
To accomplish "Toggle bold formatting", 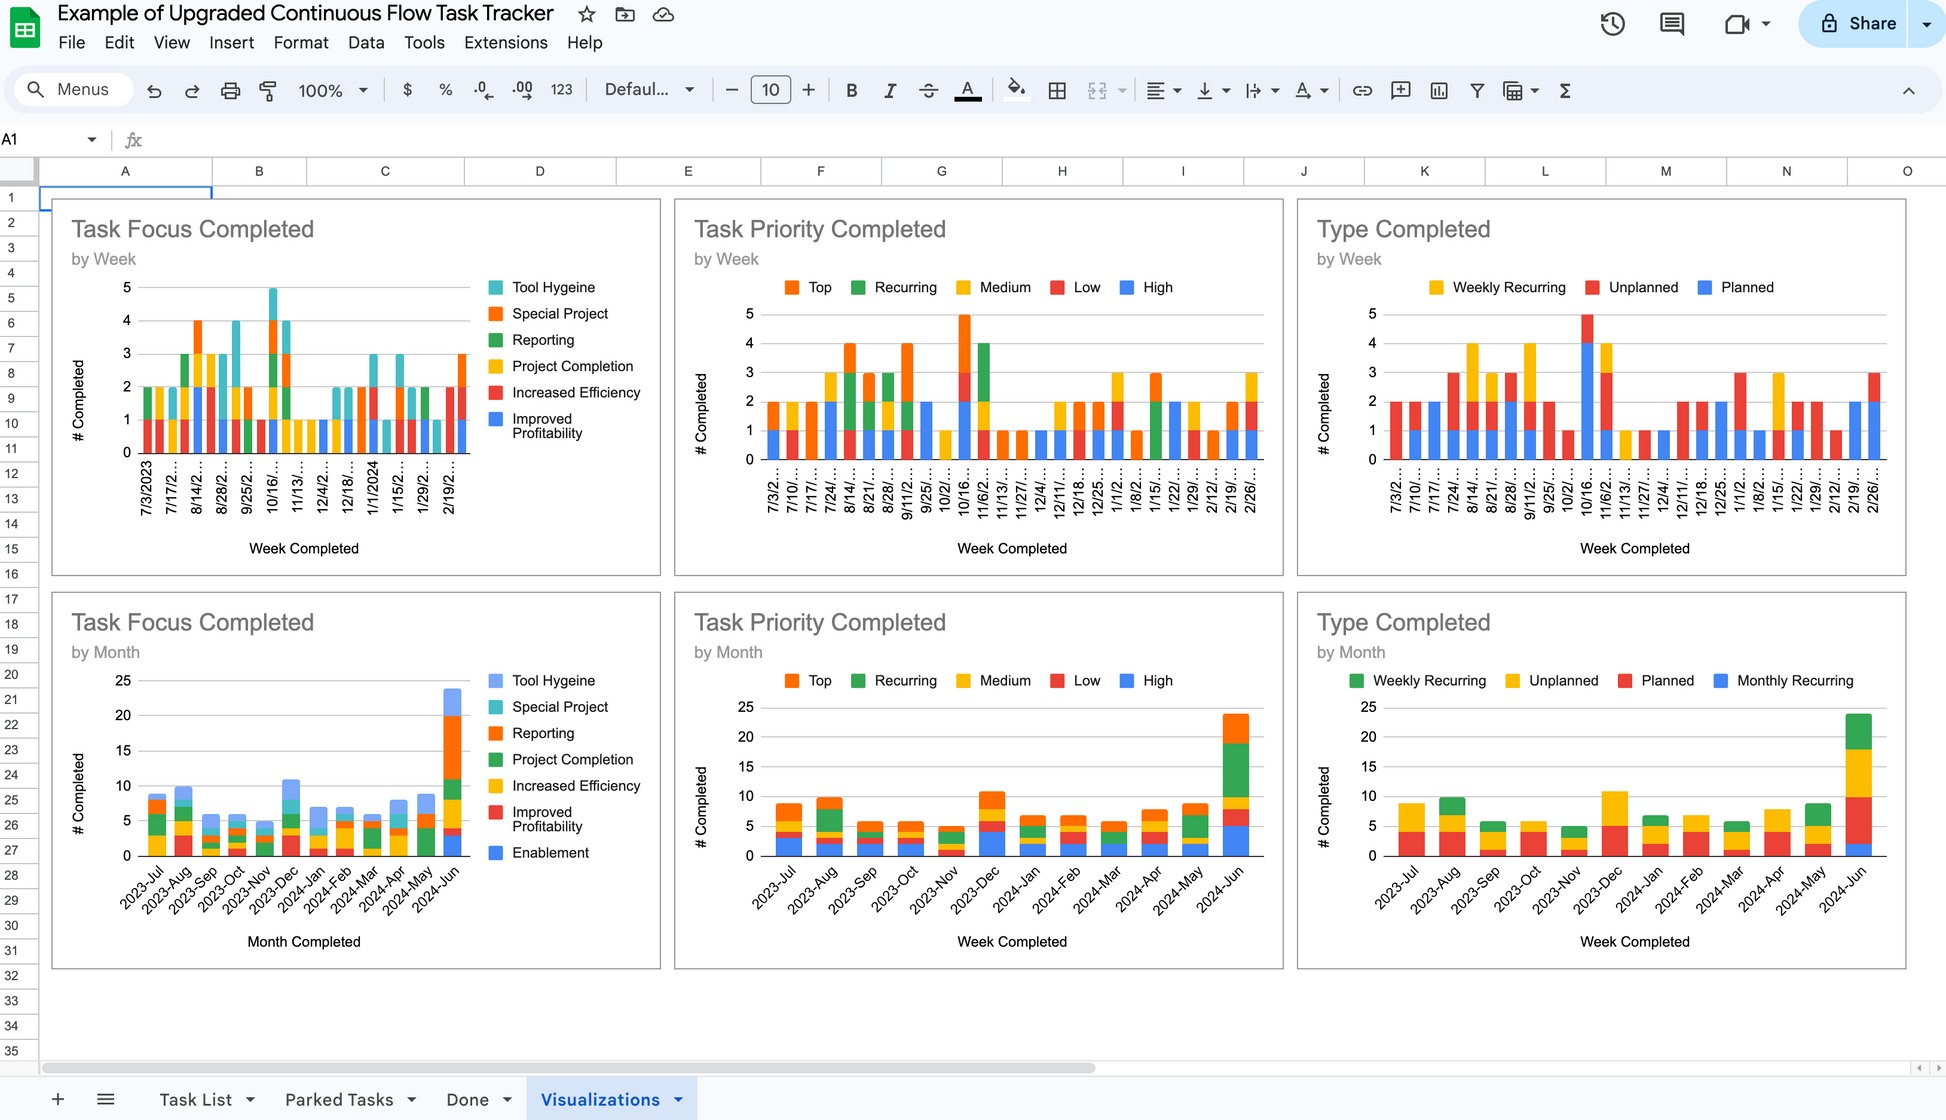I will pyautogui.click(x=852, y=91).
